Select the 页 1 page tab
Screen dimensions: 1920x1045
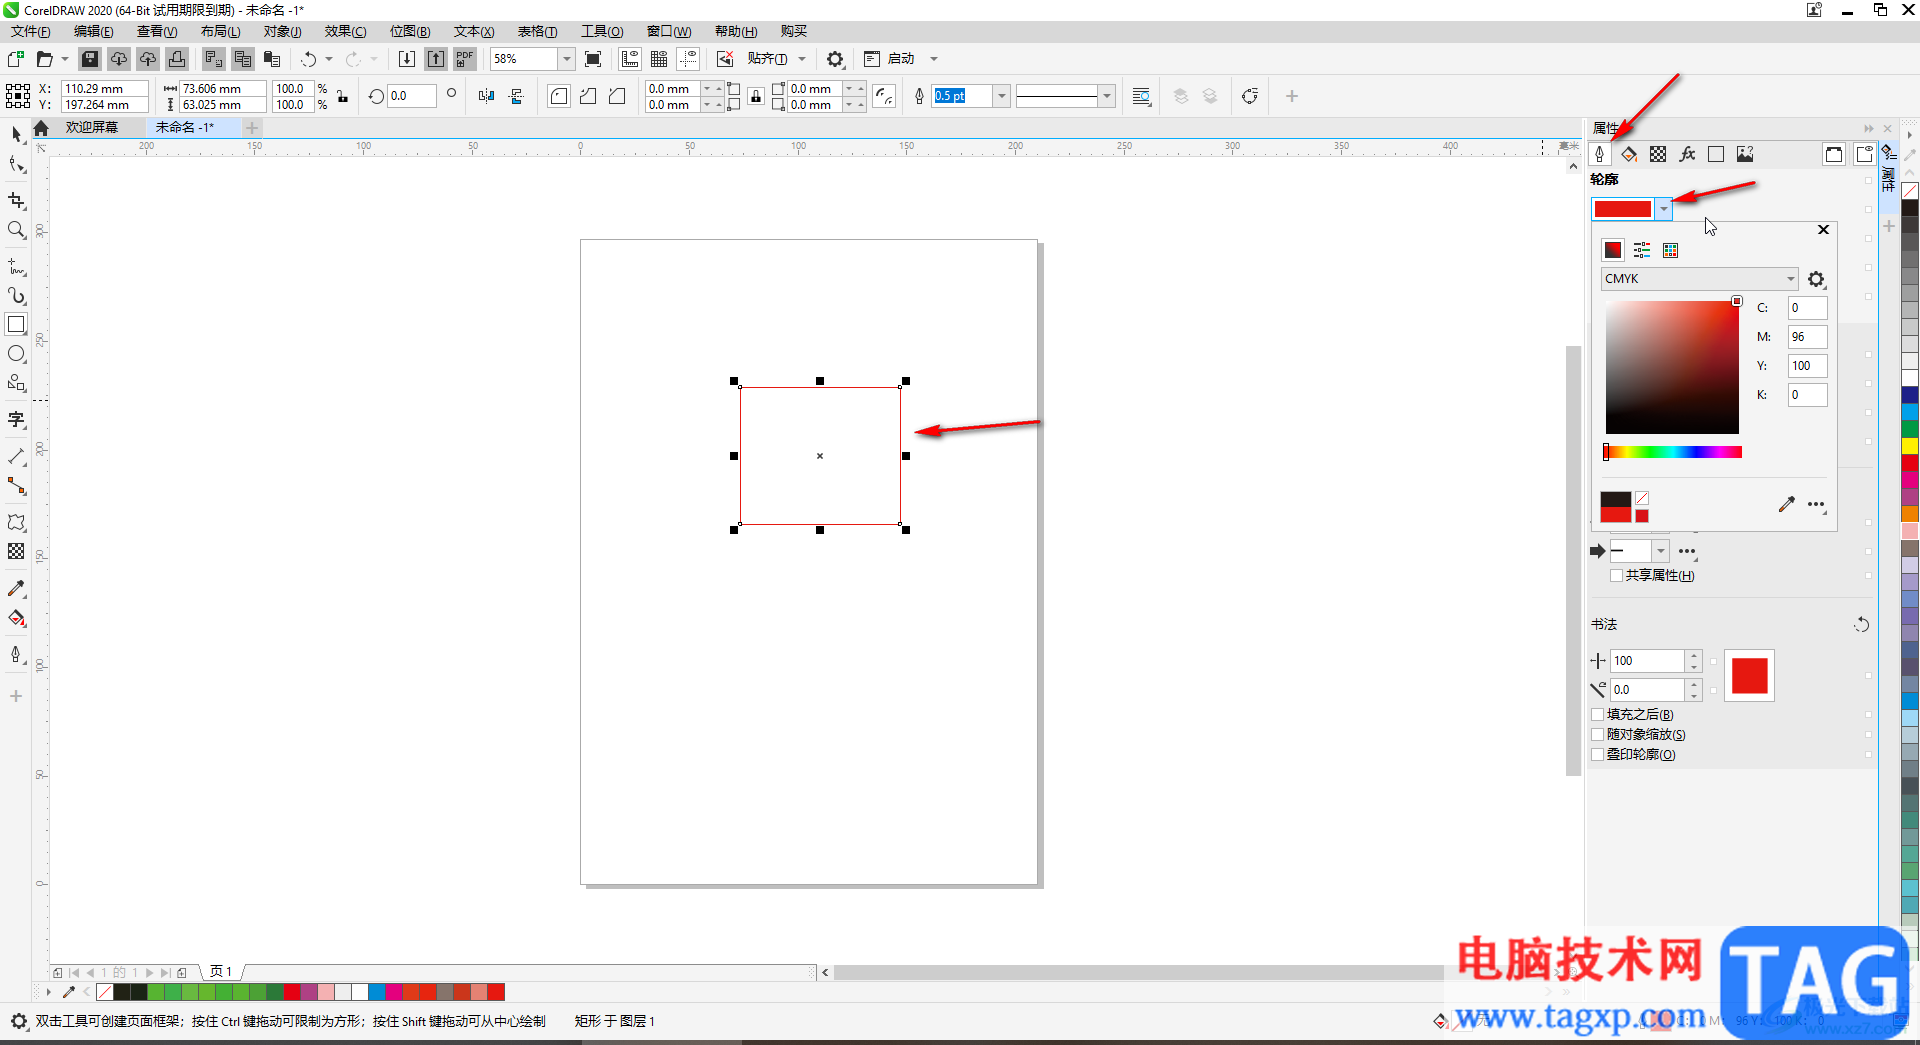tap(221, 971)
